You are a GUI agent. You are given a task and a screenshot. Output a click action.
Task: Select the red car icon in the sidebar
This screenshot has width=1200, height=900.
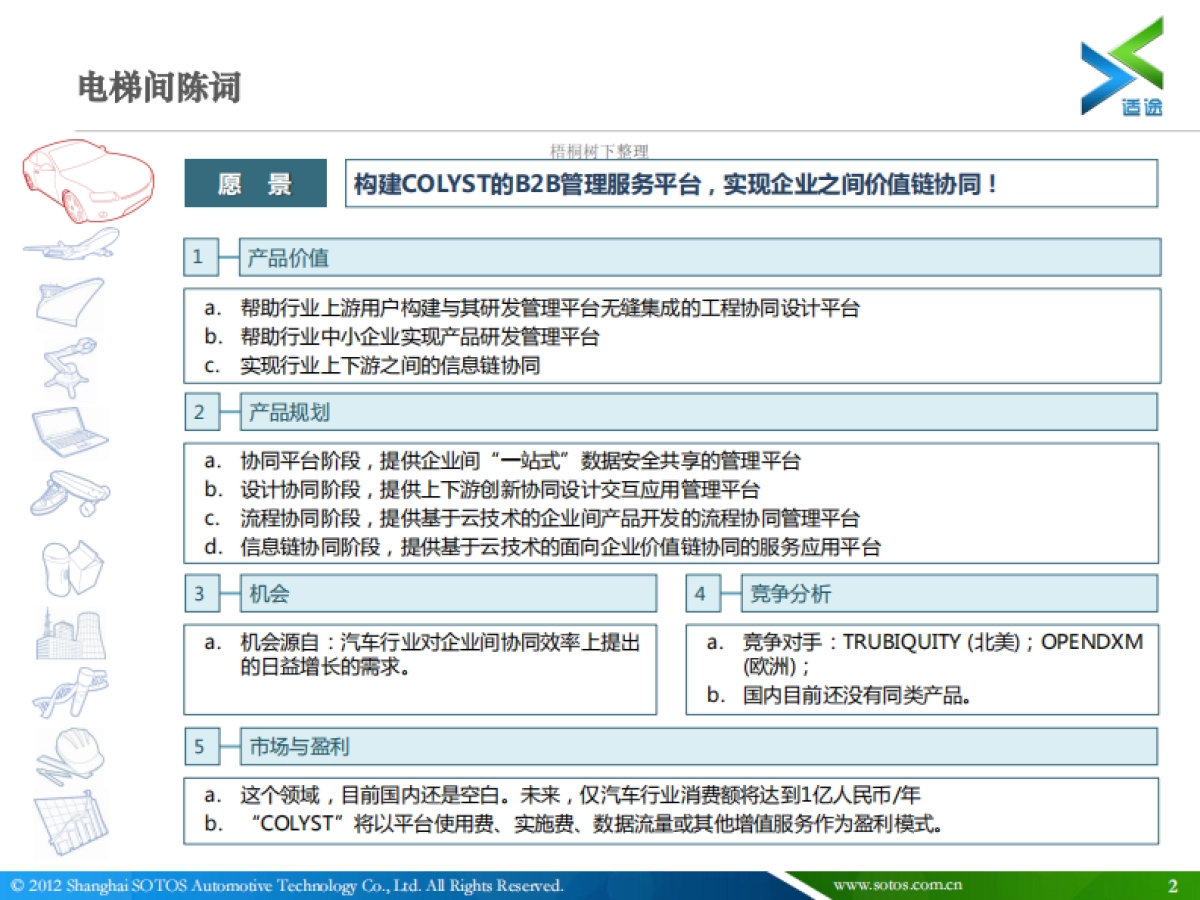point(88,183)
